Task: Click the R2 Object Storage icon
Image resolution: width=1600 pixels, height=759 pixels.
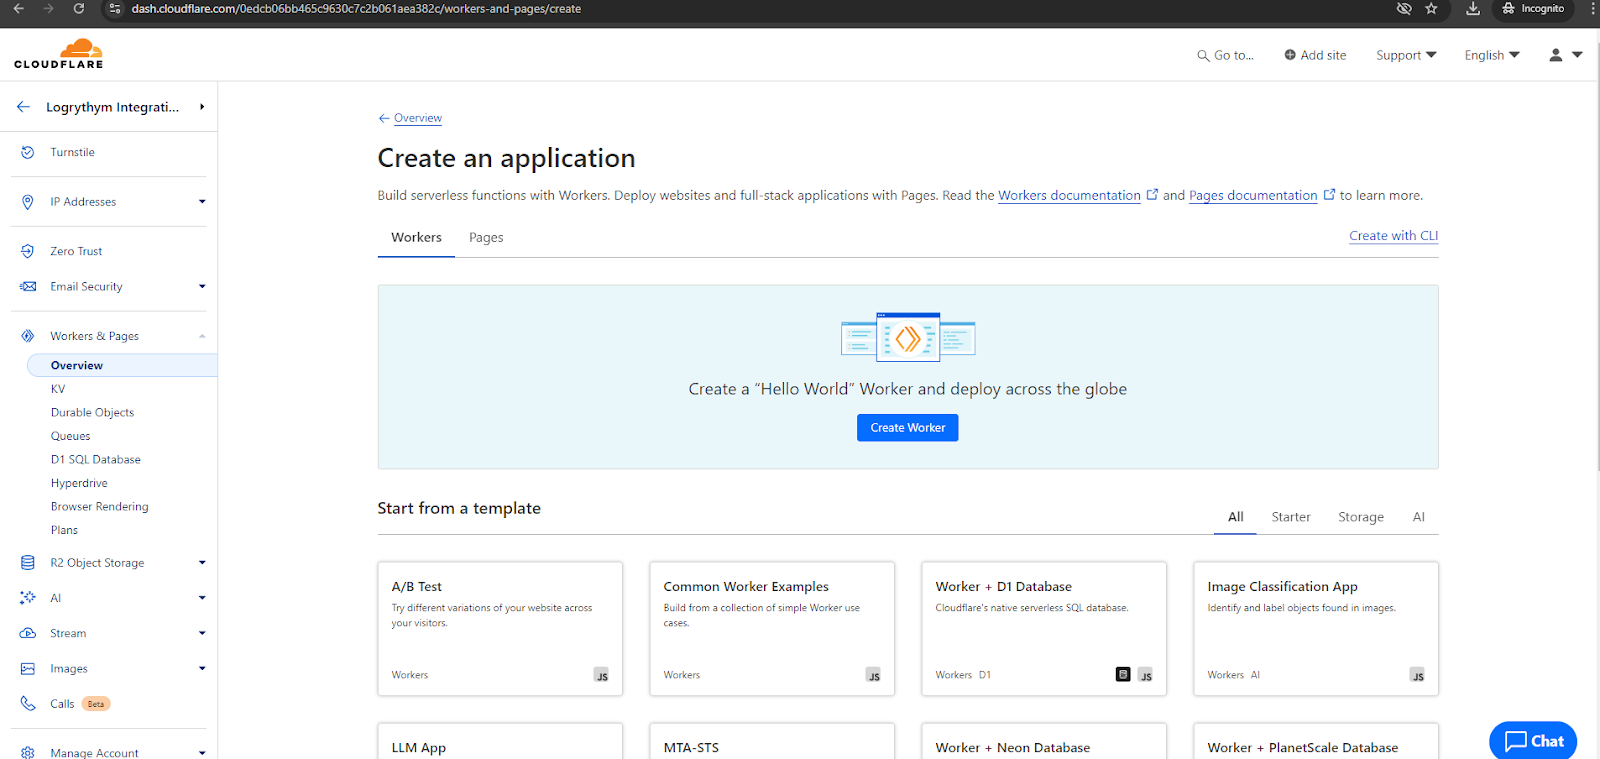Action: coord(28,563)
